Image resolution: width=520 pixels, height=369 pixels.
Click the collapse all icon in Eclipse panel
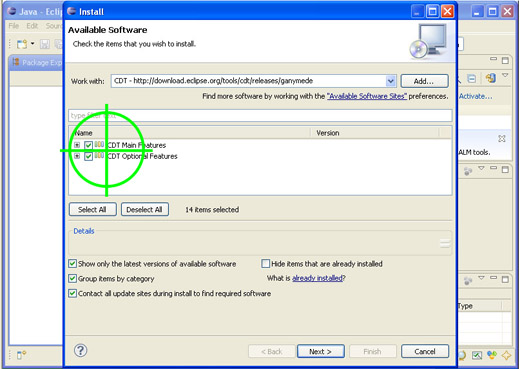point(472,79)
